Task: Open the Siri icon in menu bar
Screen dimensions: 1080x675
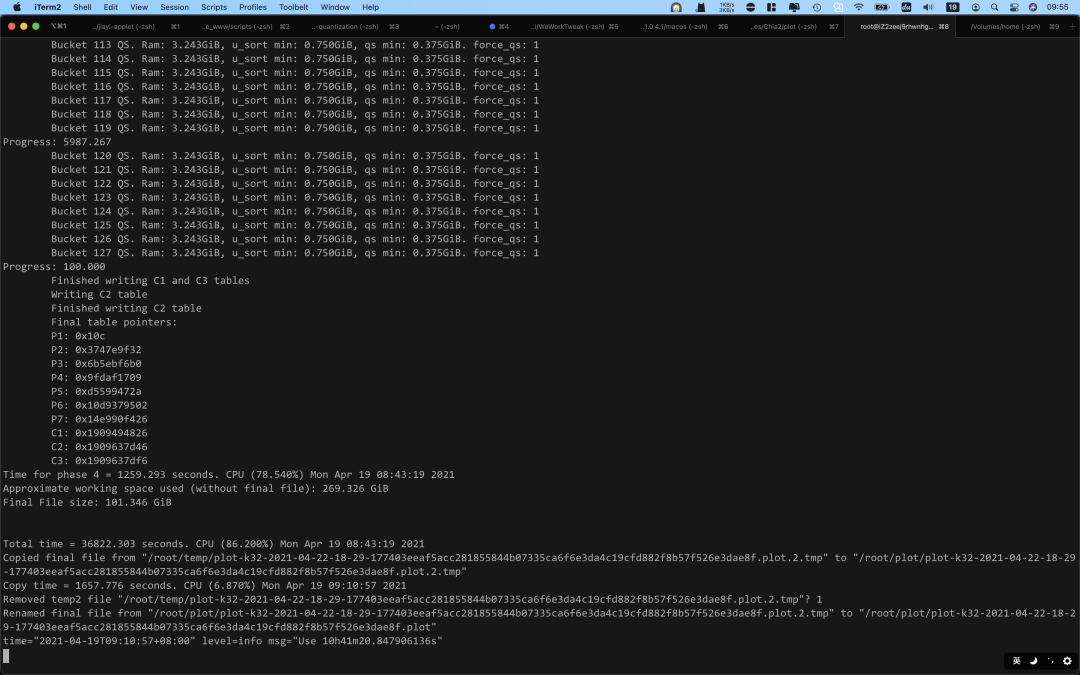Action: click(x=1032, y=7)
